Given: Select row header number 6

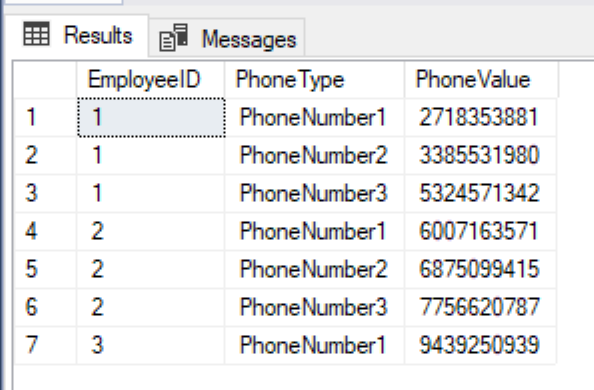Looking at the screenshot, I should 45,307.
